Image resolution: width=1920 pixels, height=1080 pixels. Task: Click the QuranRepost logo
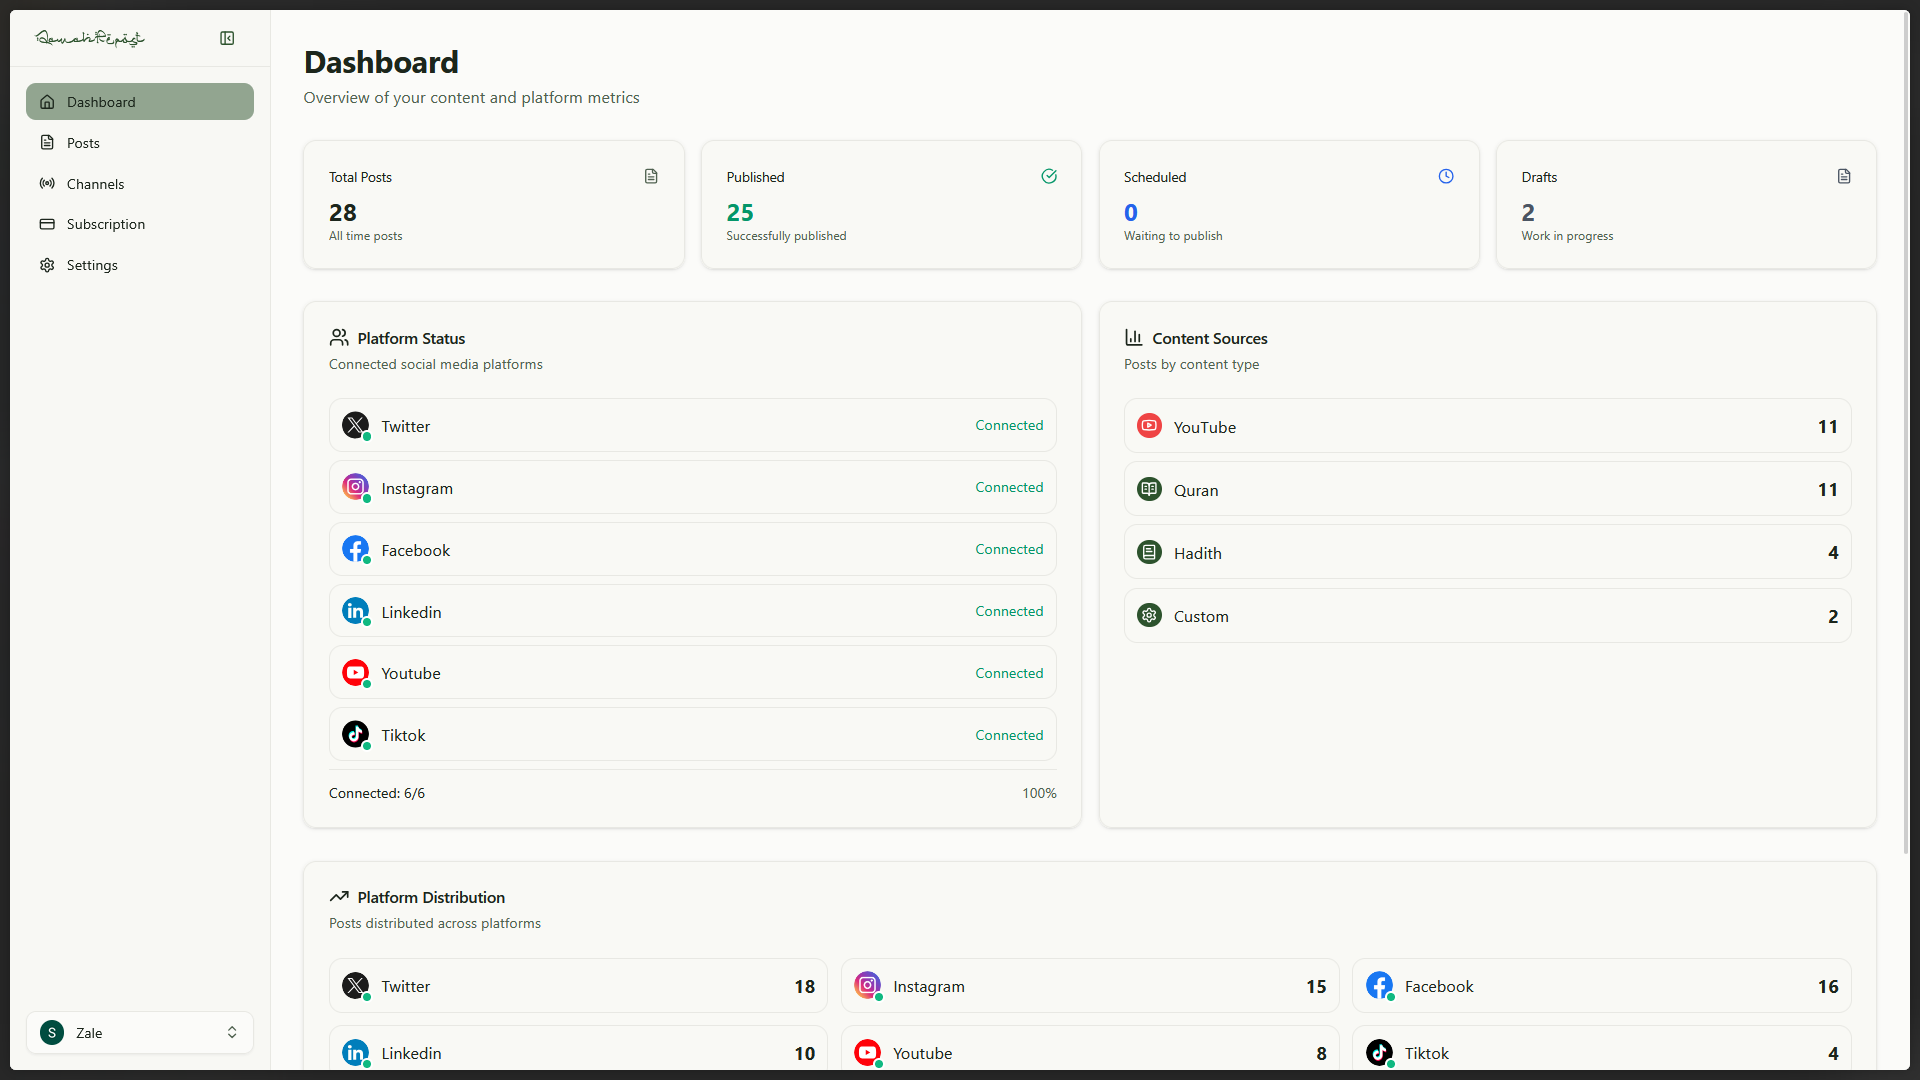[x=90, y=38]
